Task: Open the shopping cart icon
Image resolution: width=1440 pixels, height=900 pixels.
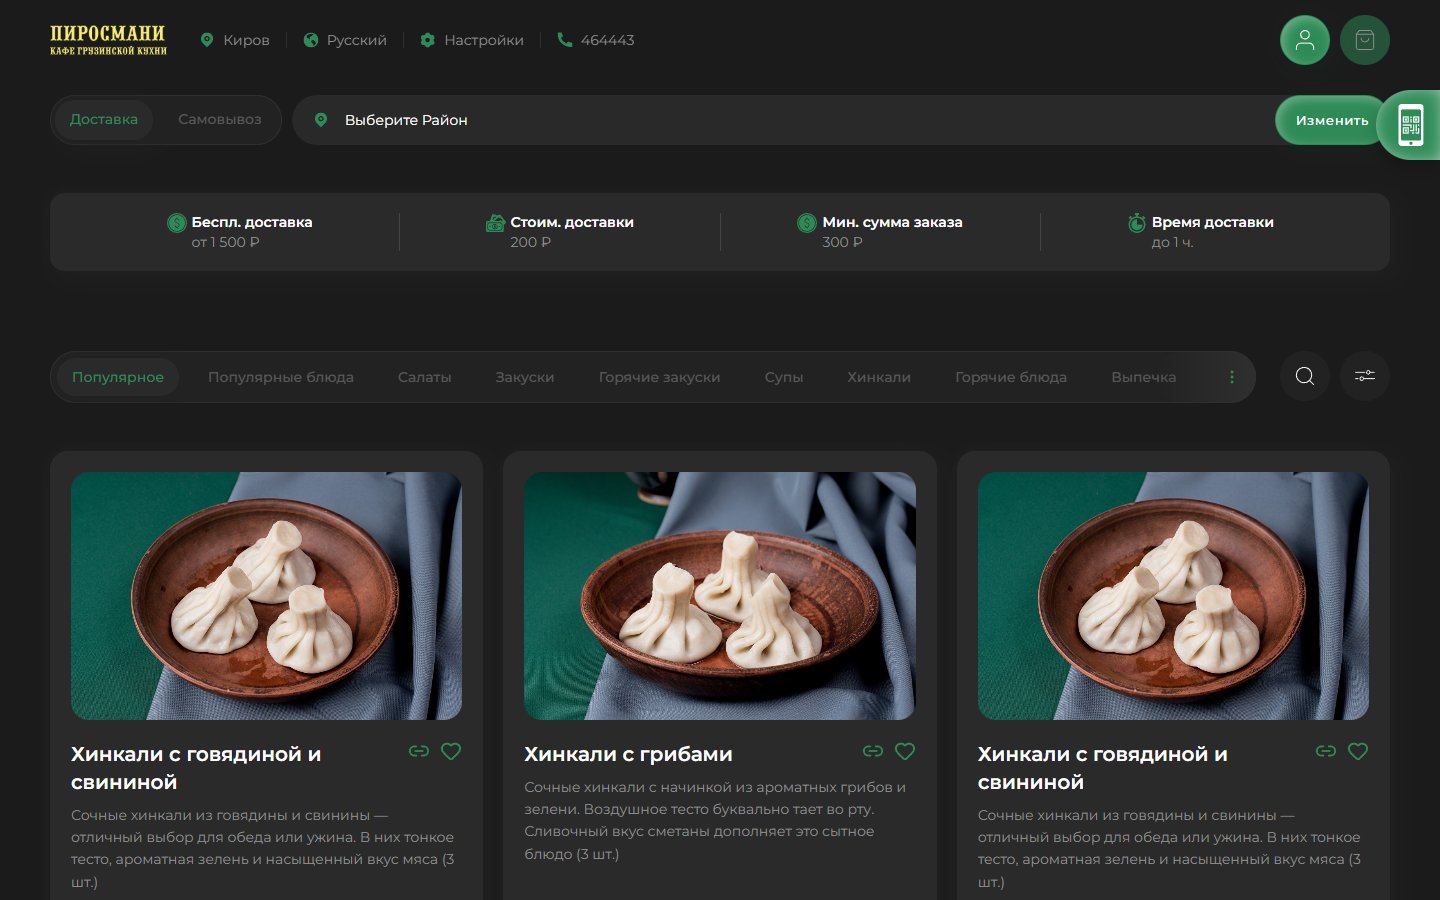Action: (1365, 40)
